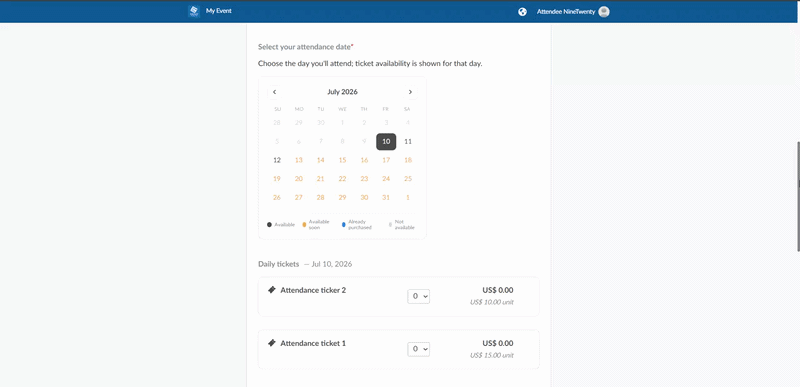
Task: Click the Select your attendance date label
Action: tap(305, 47)
